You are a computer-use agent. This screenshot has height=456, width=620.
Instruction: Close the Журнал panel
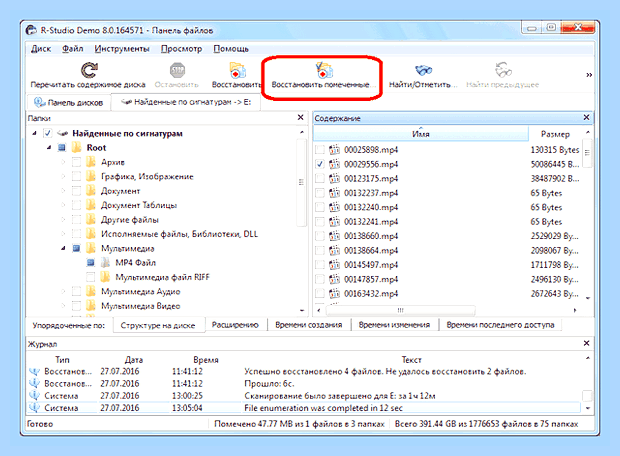coord(586,343)
